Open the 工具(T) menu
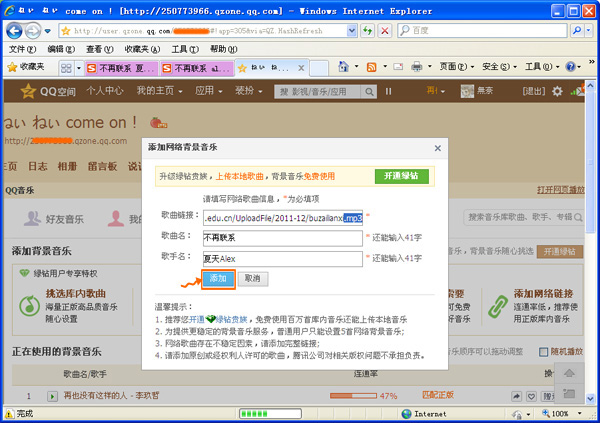 [185, 49]
